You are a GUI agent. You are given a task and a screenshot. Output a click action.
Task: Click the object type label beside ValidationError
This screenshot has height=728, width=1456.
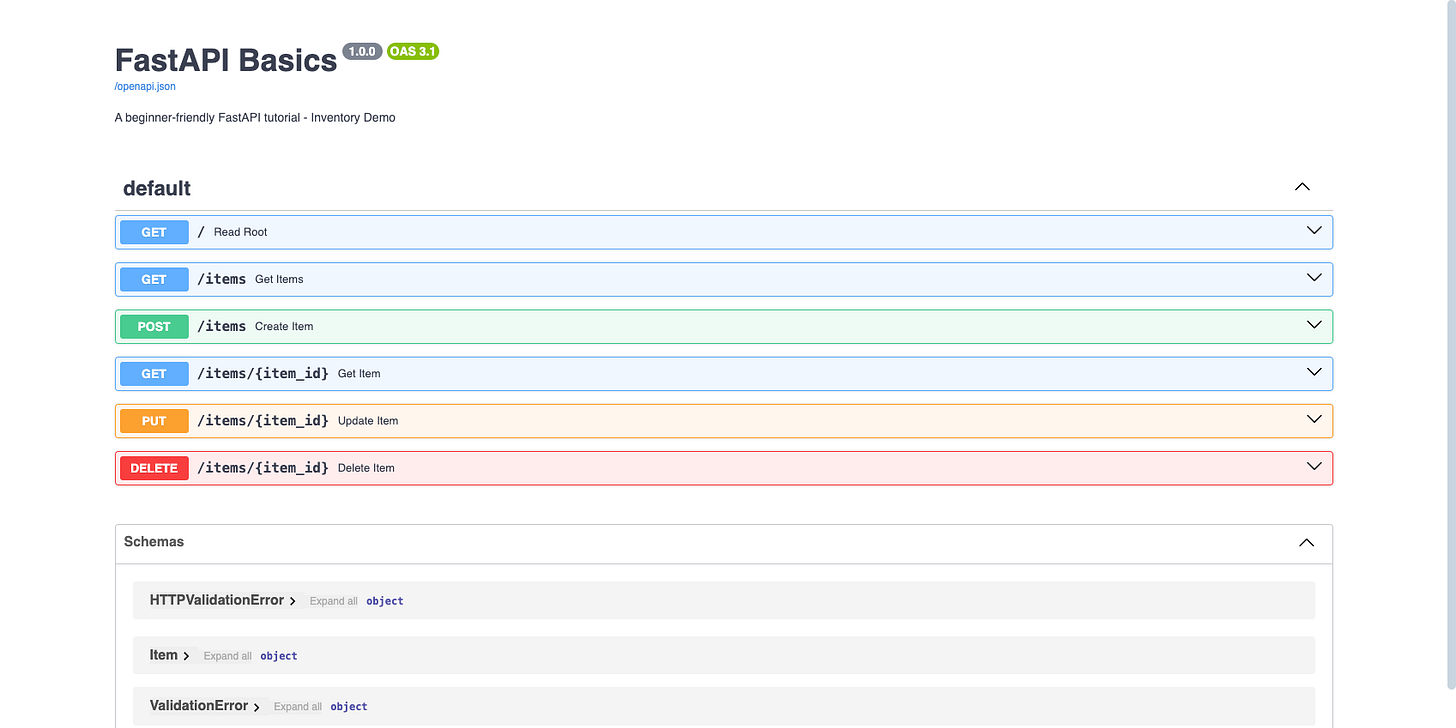click(349, 707)
